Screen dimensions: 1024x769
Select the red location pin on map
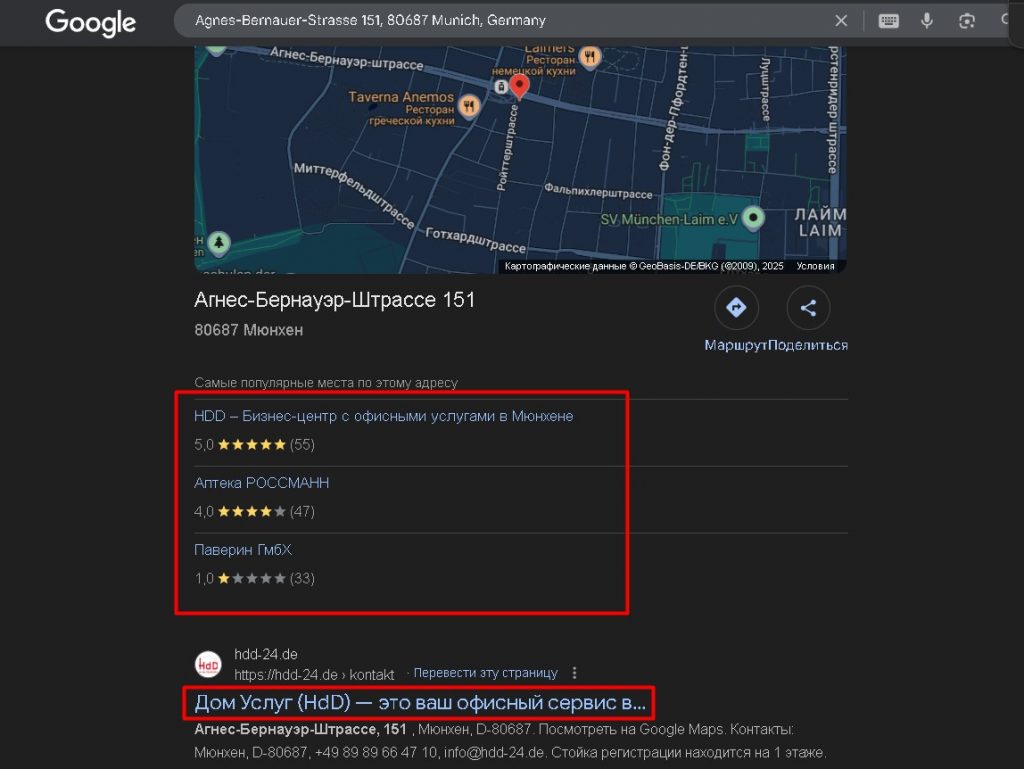coord(519,86)
